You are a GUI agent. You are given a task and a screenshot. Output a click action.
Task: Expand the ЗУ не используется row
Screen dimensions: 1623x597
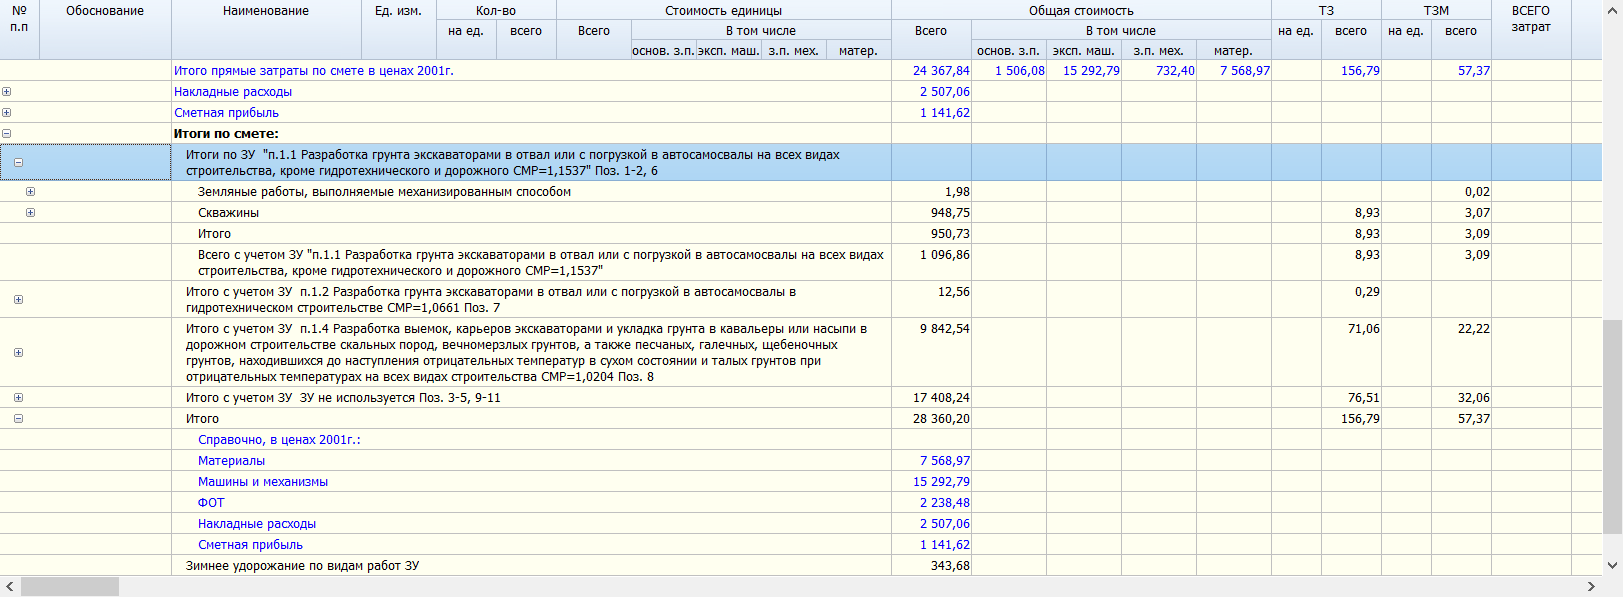click(18, 398)
